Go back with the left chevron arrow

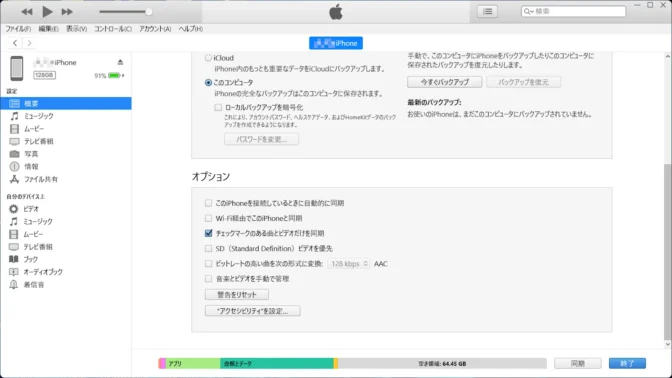click(15, 43)
